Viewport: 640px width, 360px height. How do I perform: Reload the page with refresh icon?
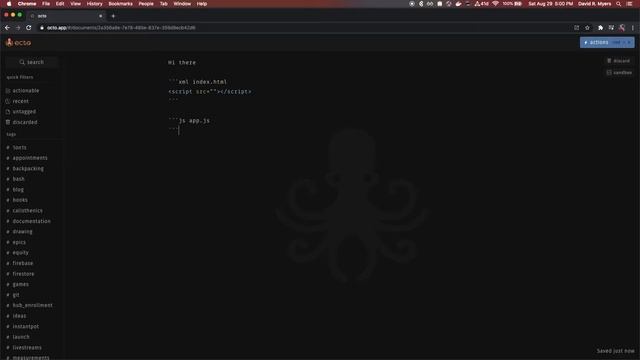[29, 28]
